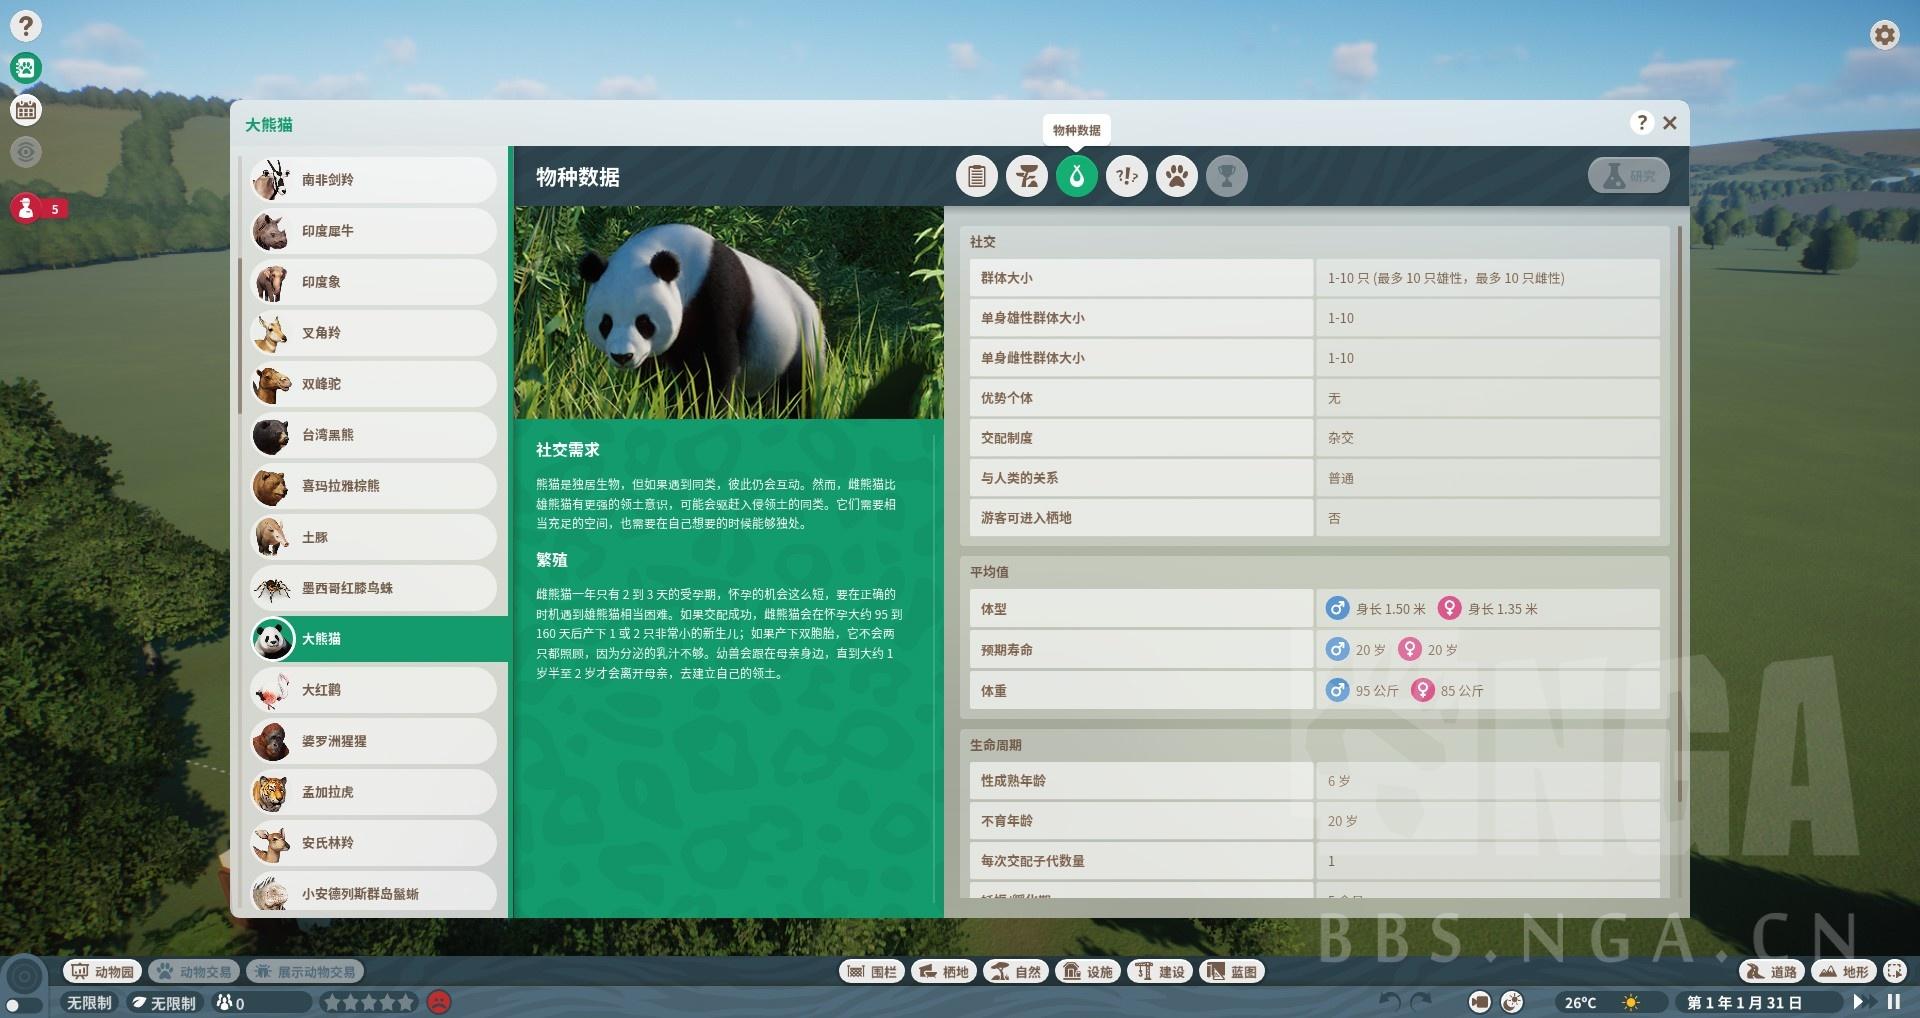
Task: Select 土豚 in the animal list
Action: [373, 537]
